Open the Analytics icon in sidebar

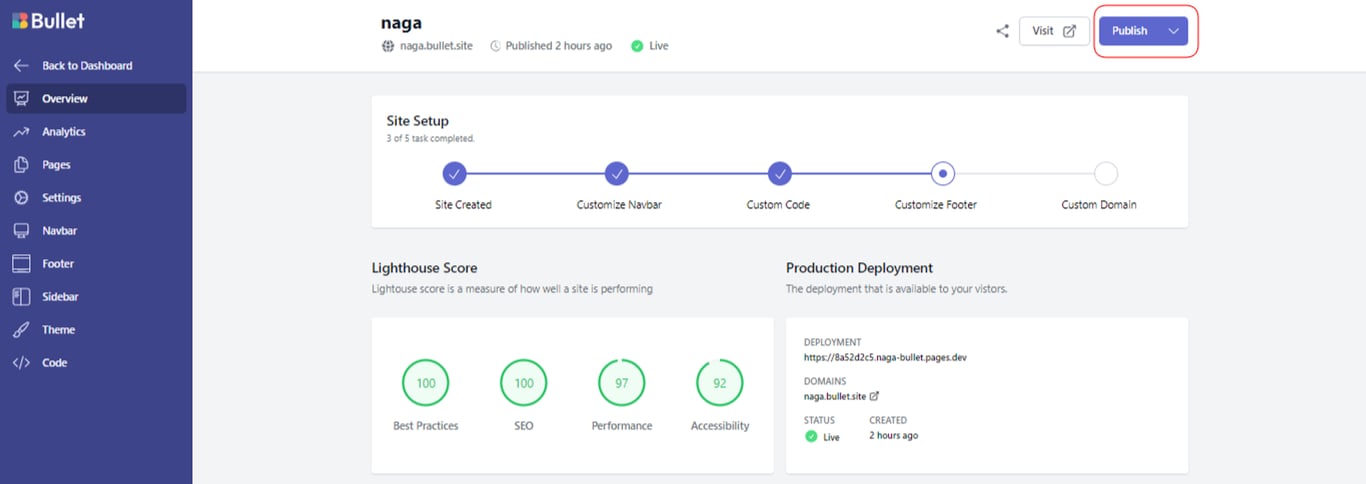[x=21, y=132]
